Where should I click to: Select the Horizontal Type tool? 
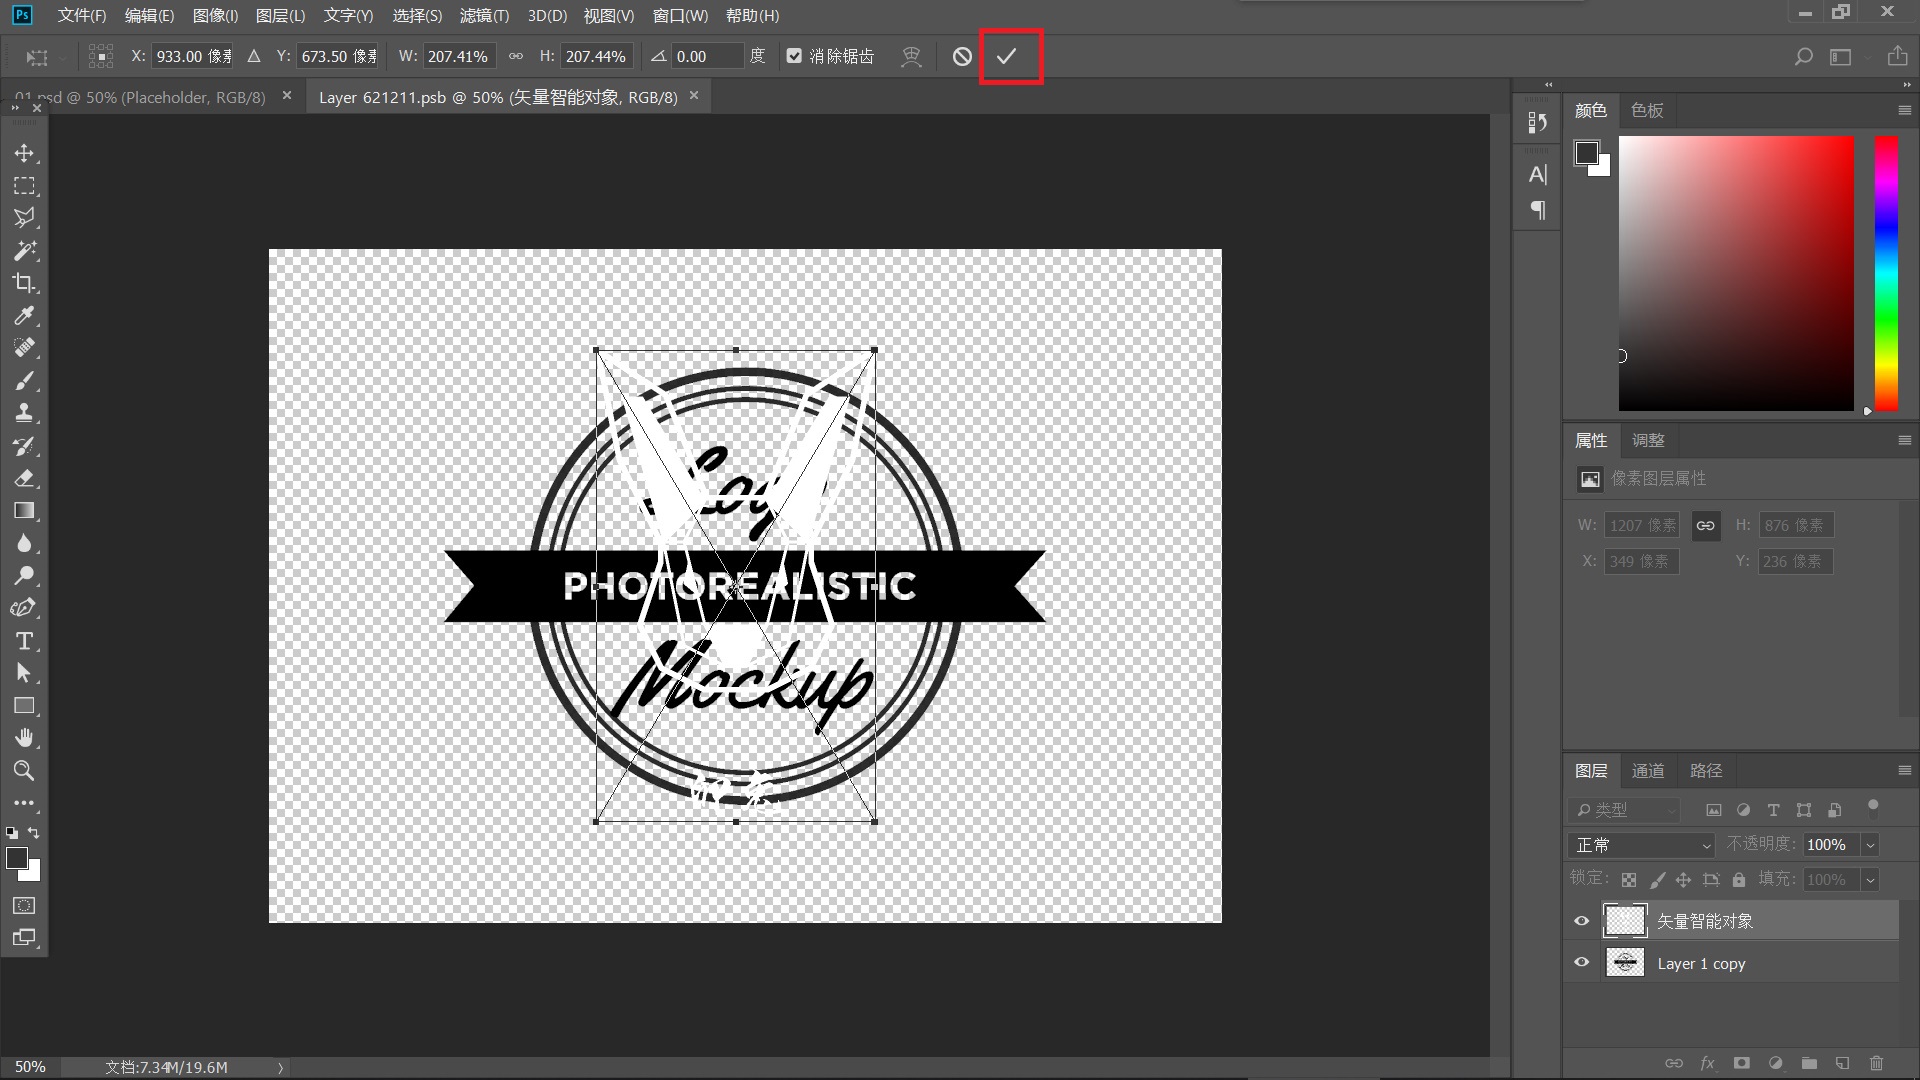point(24,641)
